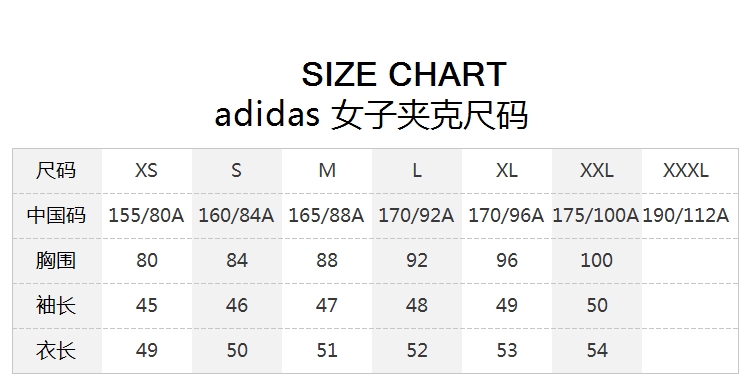Click the adidas 女子夹克尺码 subtitle
This screenshot has width=750, height=385.
(371, 115)
